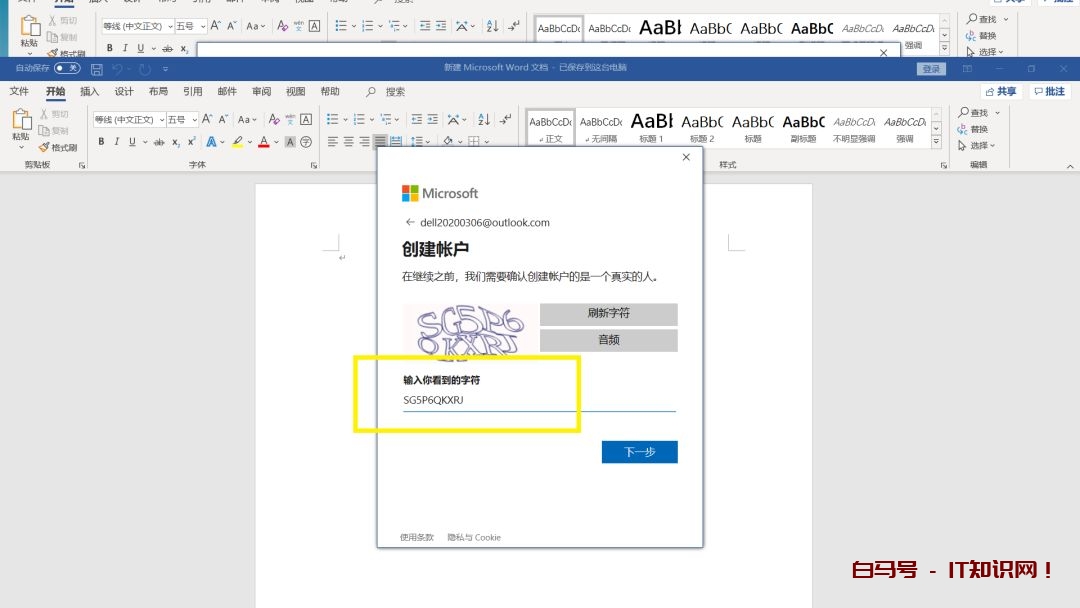1080x608 pixels.
Task: Click the back arrow beside email address
Action: pyautogui.click(x=409, y=223)
